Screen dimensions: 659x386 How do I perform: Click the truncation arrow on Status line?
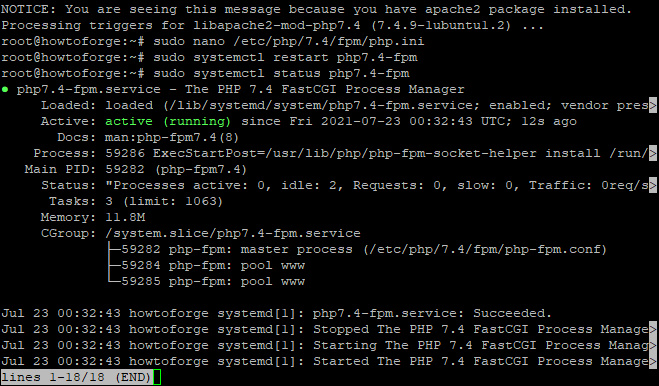click(653, 185)
